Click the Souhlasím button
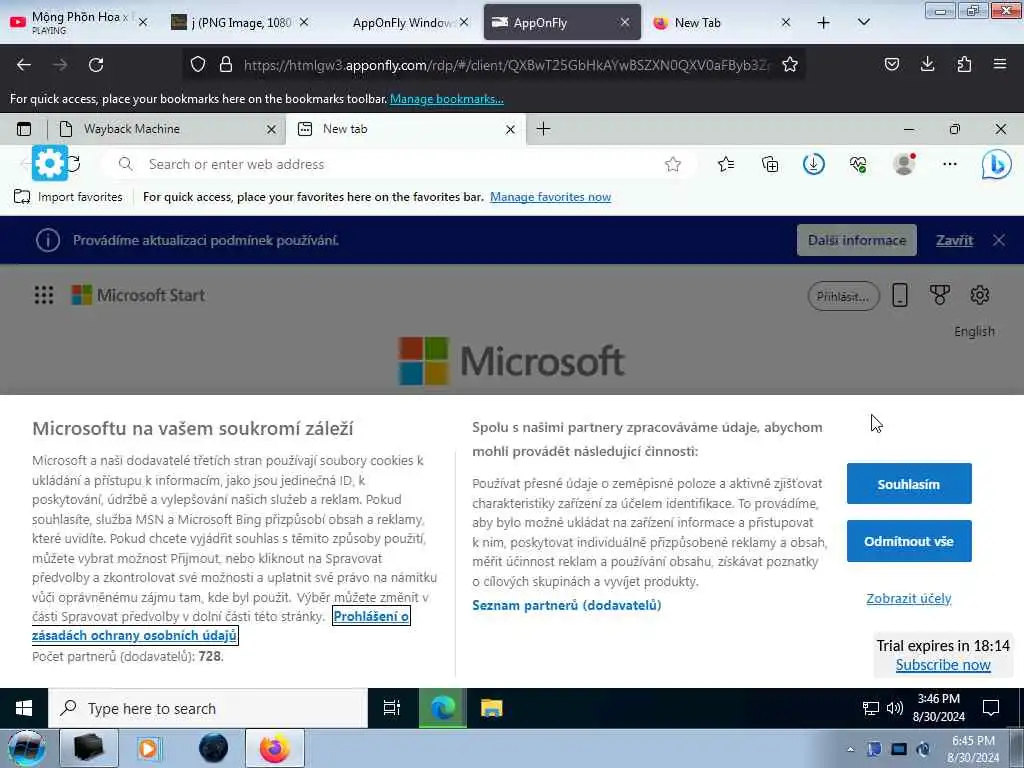 coord(909,484)
